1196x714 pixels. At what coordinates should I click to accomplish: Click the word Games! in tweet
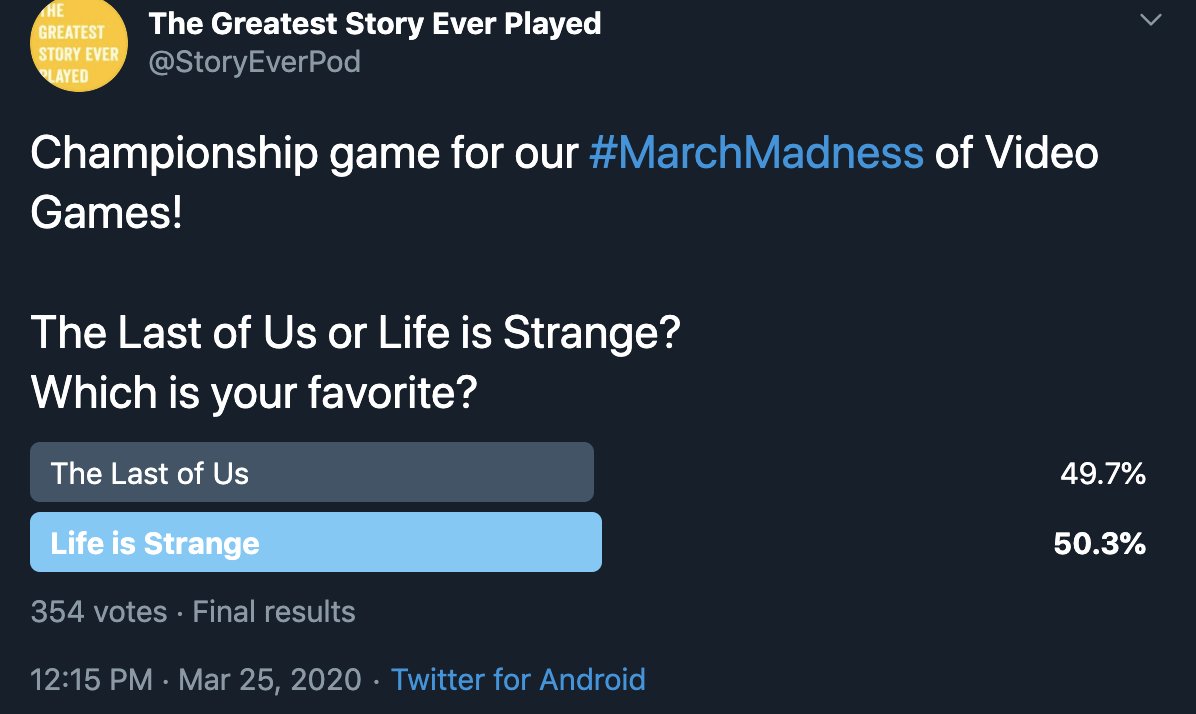tap(107, 213)
